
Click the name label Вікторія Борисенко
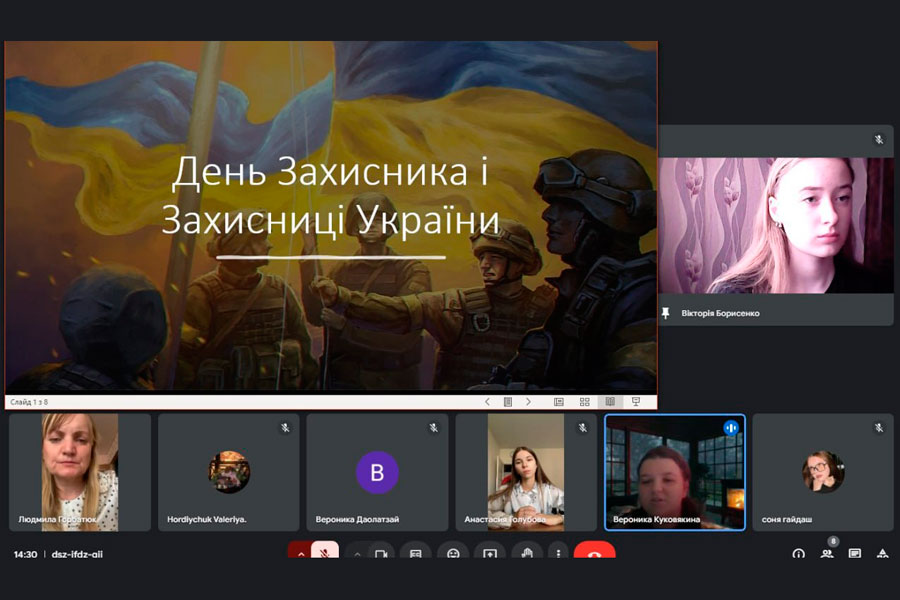720,313
